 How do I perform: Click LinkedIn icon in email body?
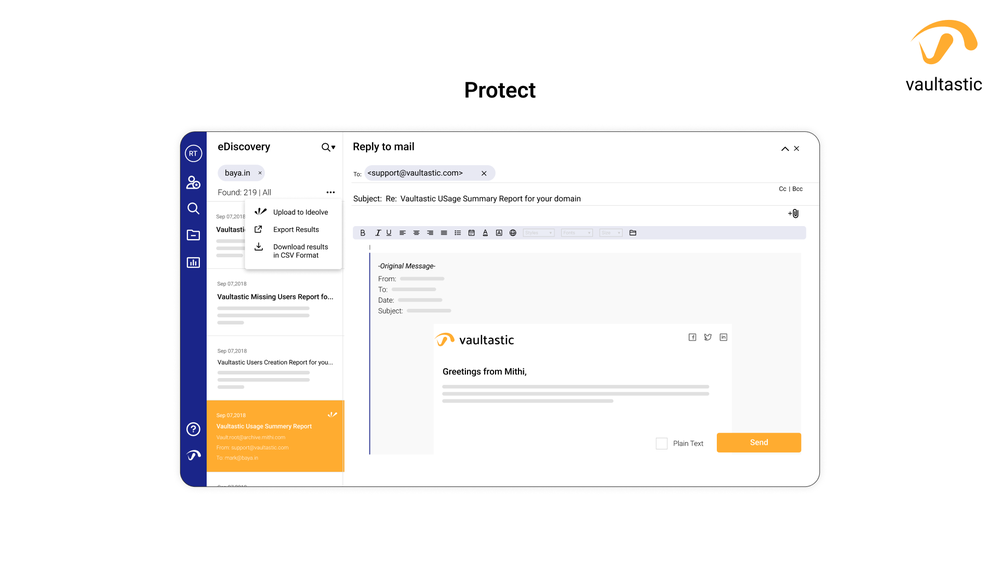tap(723, 337)
